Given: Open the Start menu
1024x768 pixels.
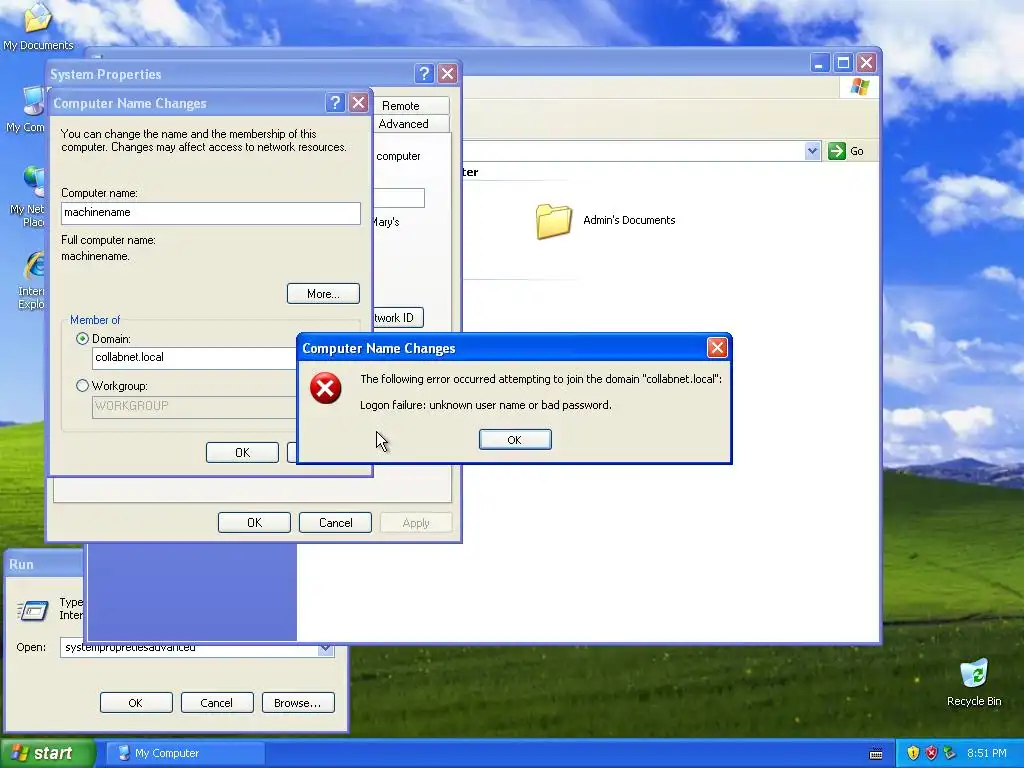Looking at the screenshot, I should point(47,753).
